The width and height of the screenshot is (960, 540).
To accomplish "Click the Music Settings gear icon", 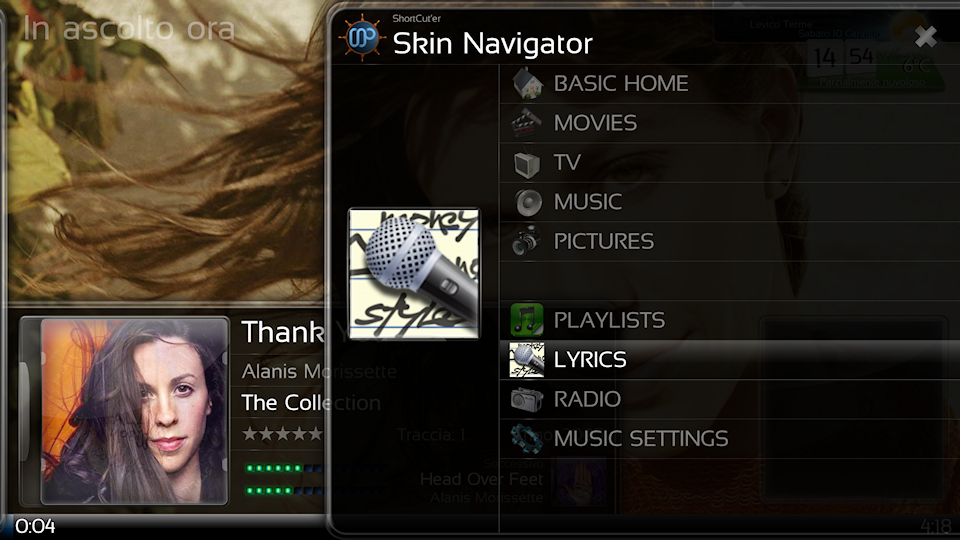I will tap(527, 438).
